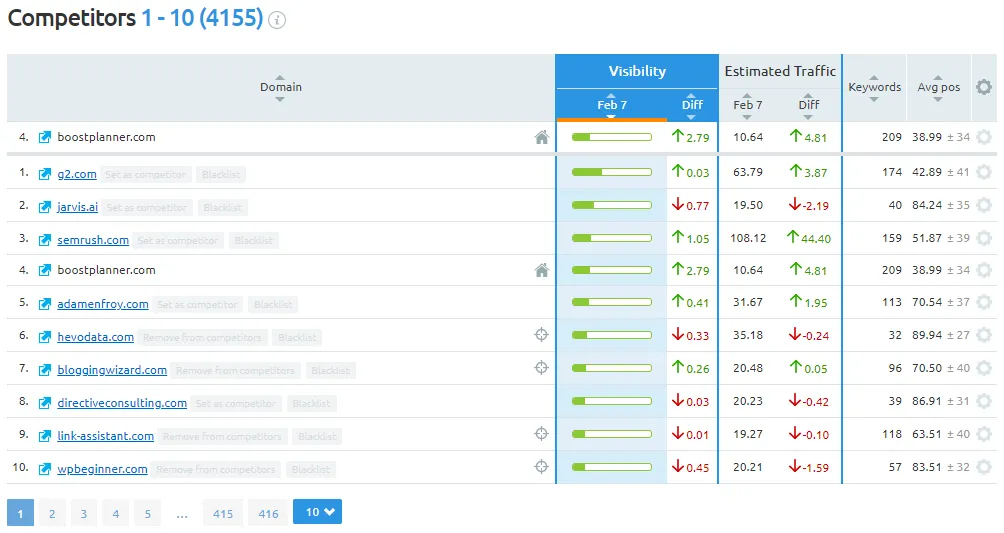Open external link icon for g2.com
This screenshot has width=1004, height=533.
tap(44, 174)
